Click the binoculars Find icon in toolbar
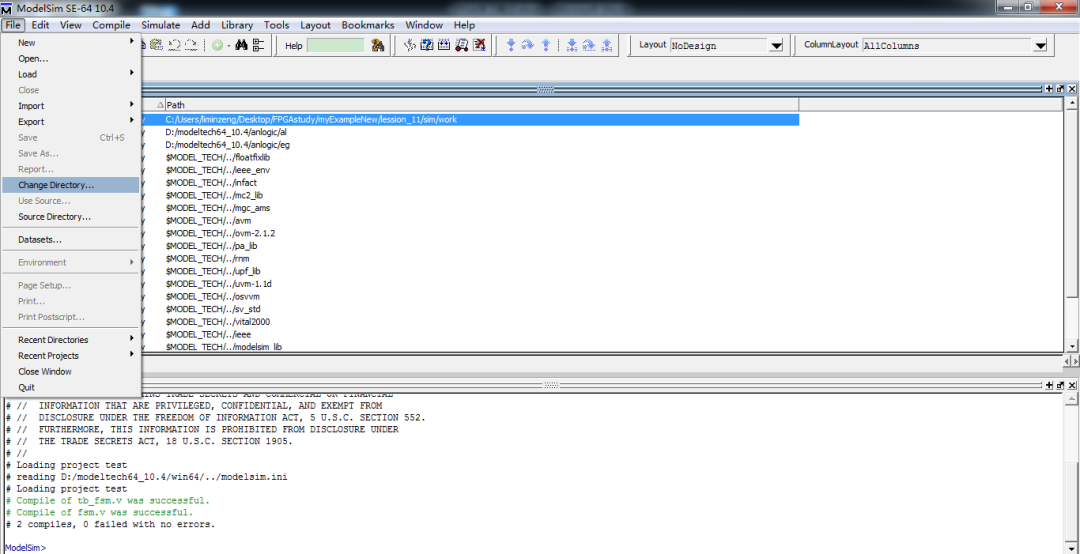Image resolution: width=1080 pixels, height=554 pixels. click(241, 45)
